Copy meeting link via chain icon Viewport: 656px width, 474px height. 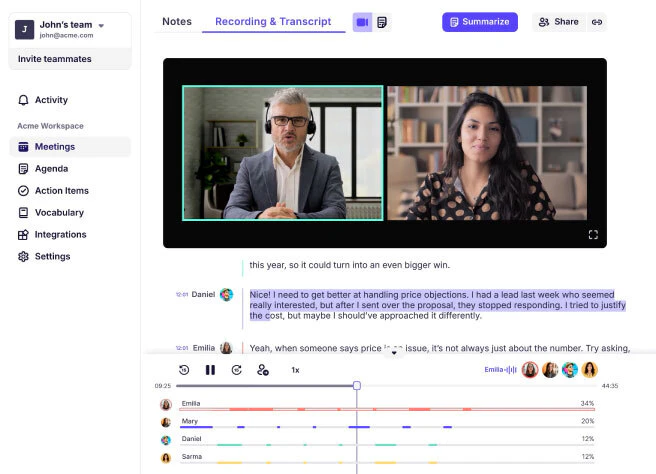[x=597, y=22]
